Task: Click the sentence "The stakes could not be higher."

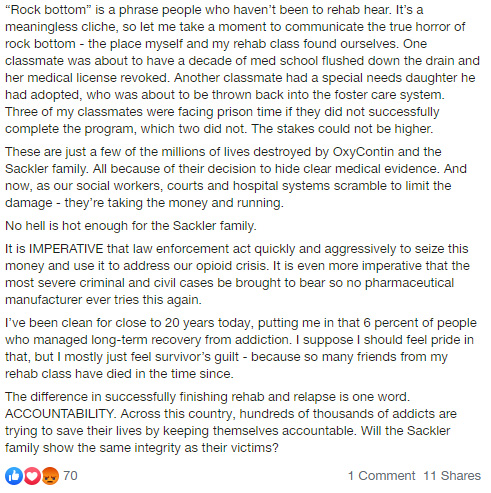Action: click(342, 129)
